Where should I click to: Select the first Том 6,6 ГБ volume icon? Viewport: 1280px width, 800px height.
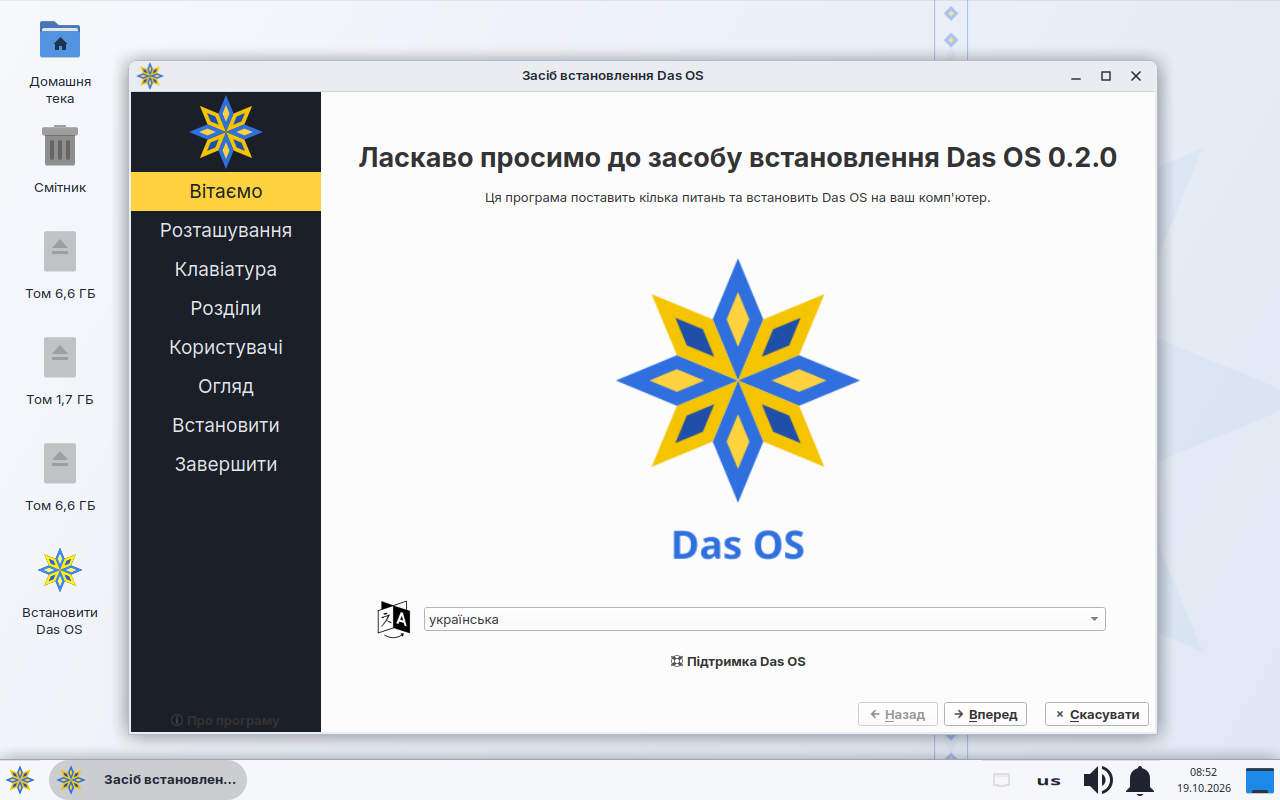point(60,251)
